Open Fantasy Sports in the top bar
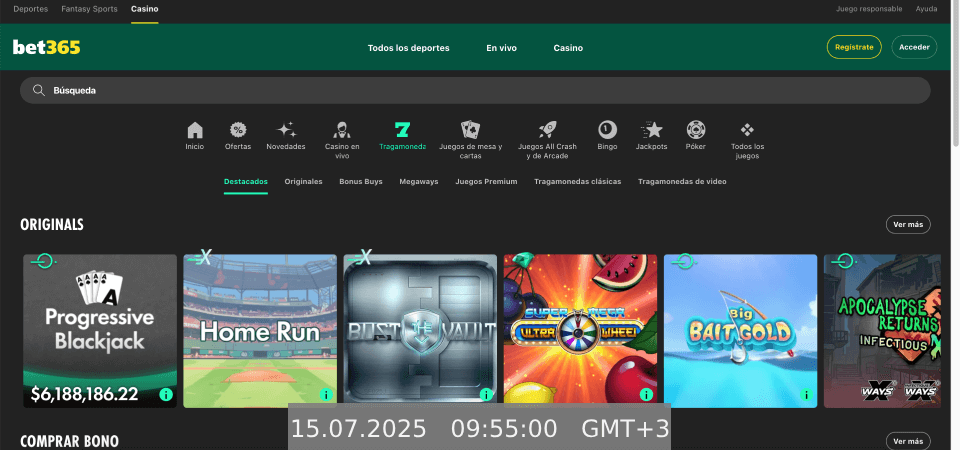This screenshot has height=450, width=960. click(89, 9)
